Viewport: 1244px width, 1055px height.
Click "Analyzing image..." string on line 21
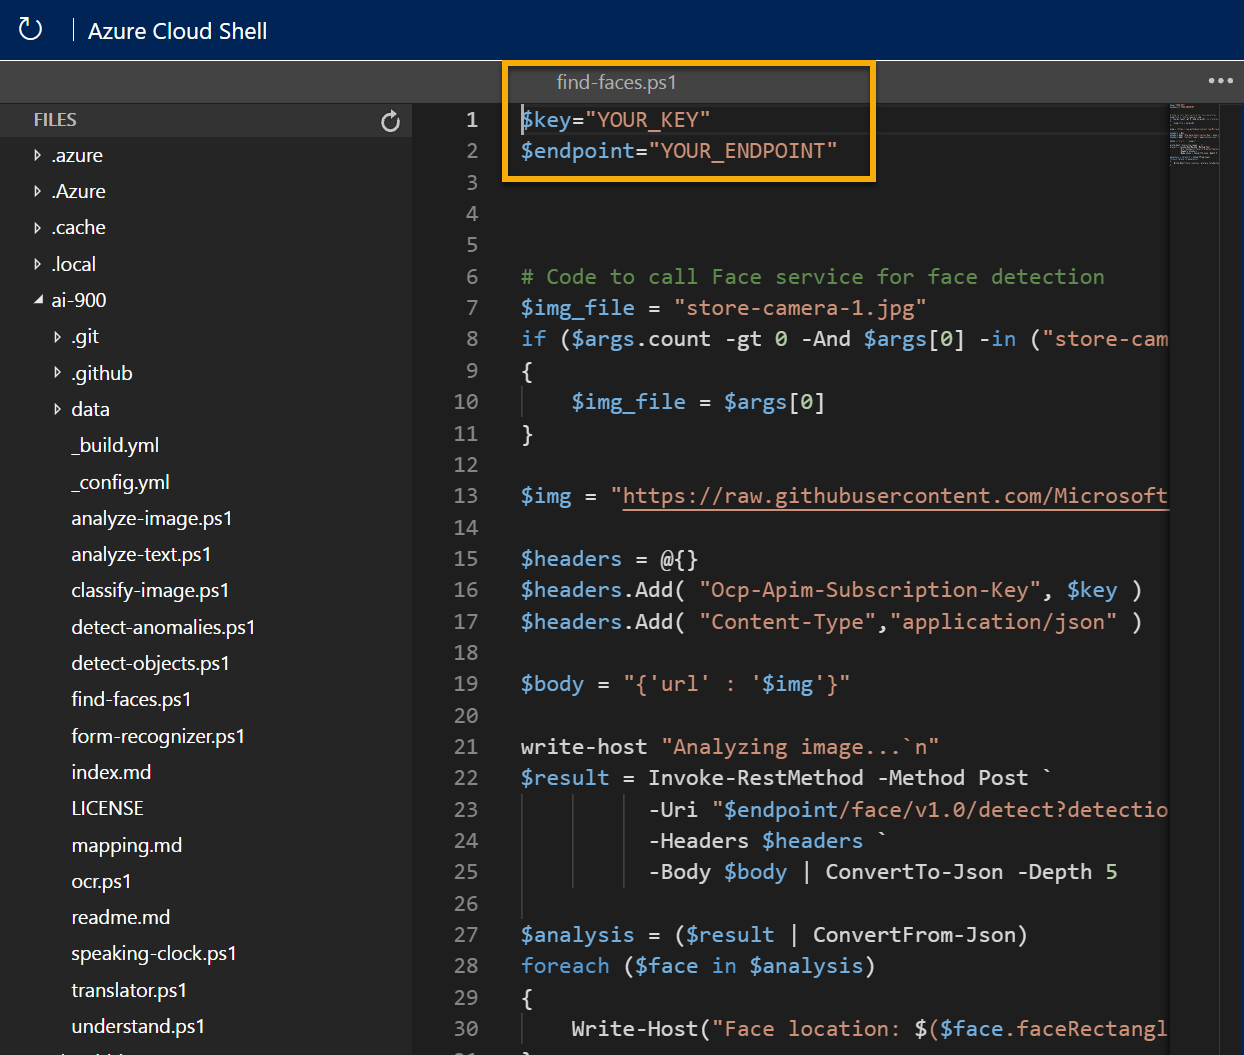(800, 747)
